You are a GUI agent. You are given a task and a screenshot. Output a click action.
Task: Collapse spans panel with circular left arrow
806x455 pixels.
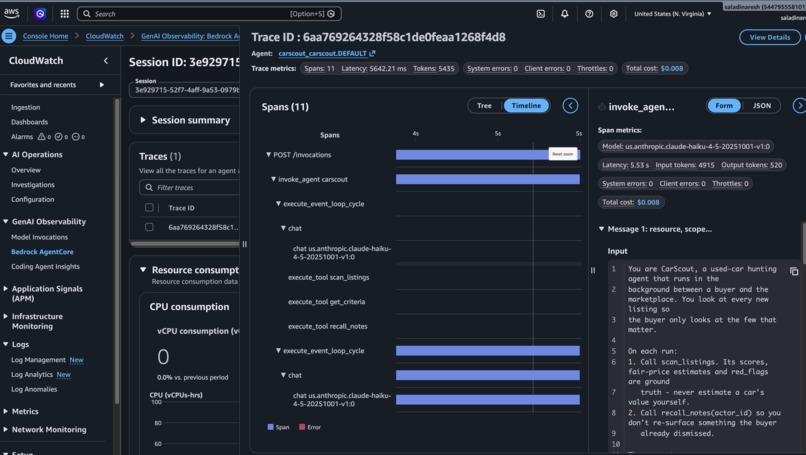(x=570, y=106)
